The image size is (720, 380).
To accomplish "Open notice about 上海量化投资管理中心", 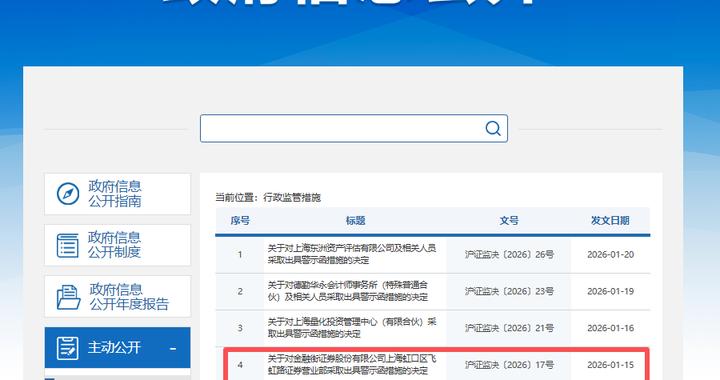I will (x=352, y=328).
